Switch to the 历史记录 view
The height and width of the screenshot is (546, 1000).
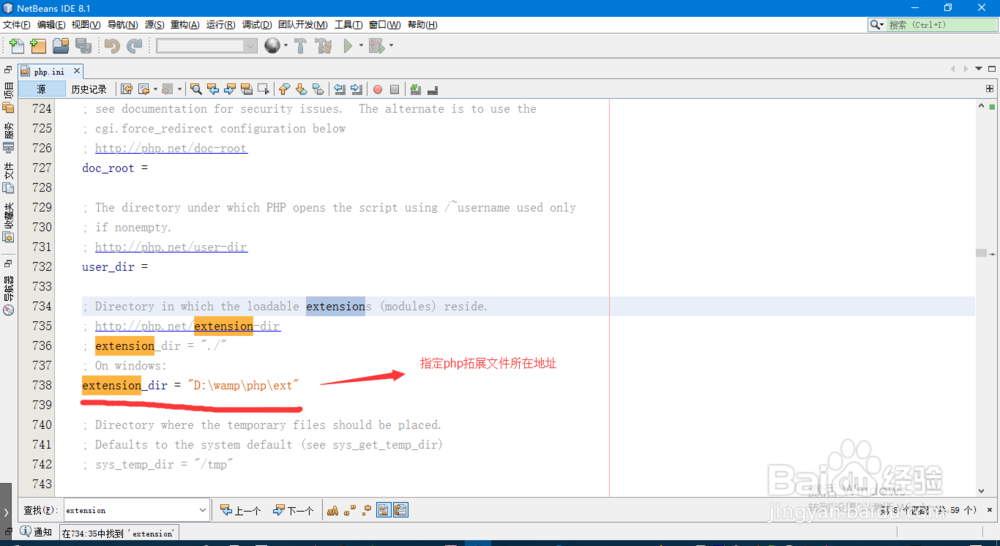89,89
